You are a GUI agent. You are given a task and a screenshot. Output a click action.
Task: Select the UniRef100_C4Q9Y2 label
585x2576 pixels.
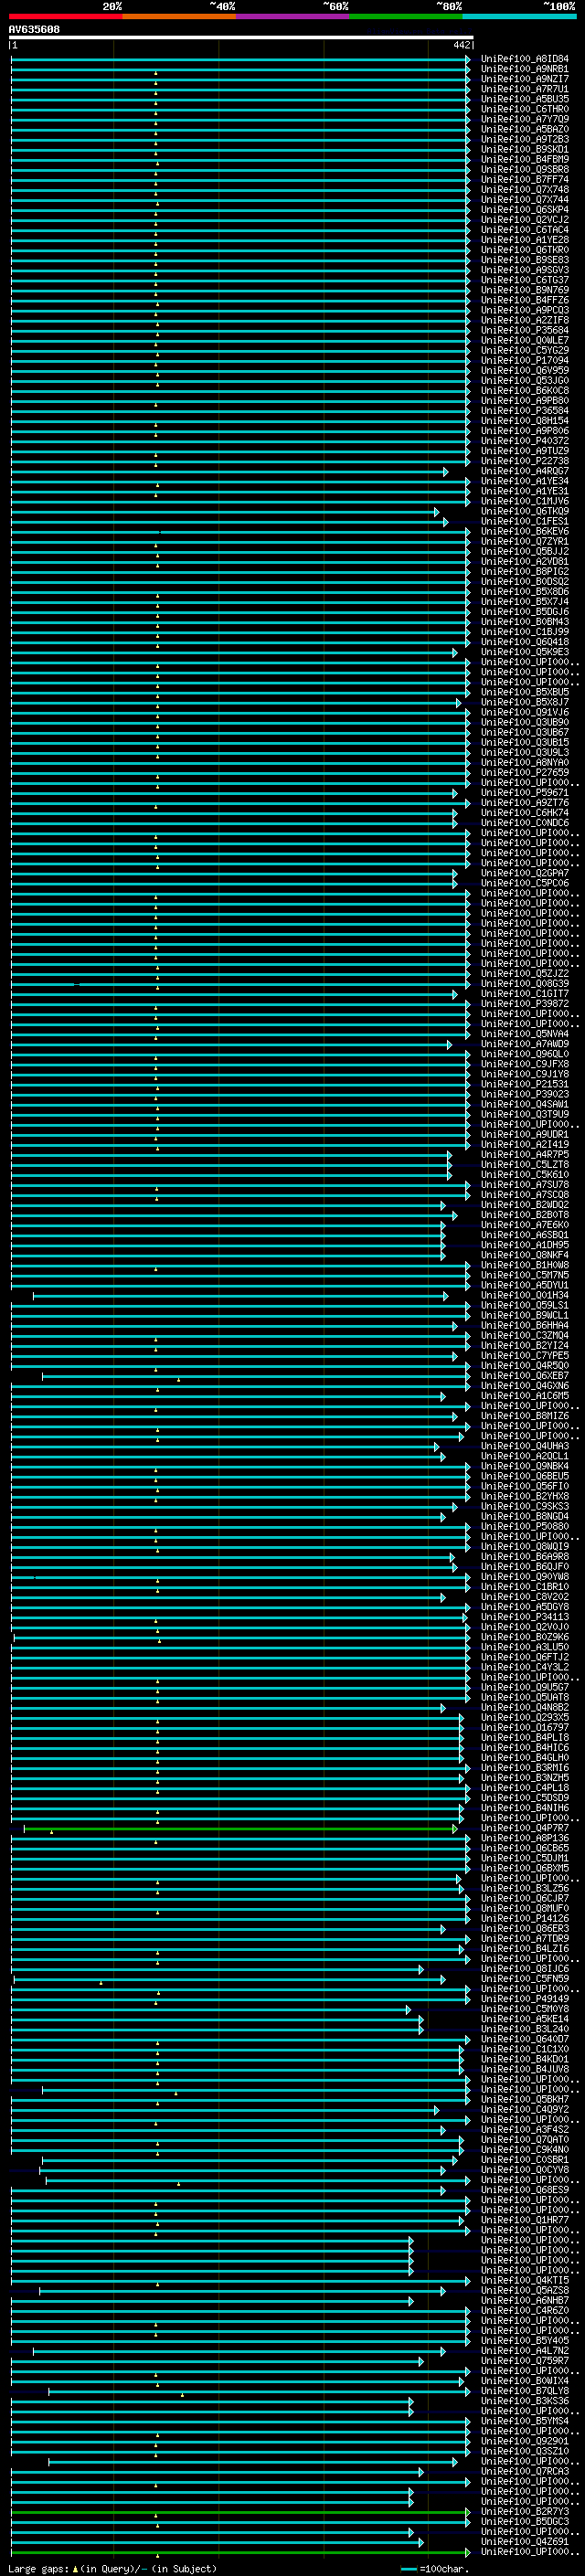pyautogui.click(x=524, y=2110)
